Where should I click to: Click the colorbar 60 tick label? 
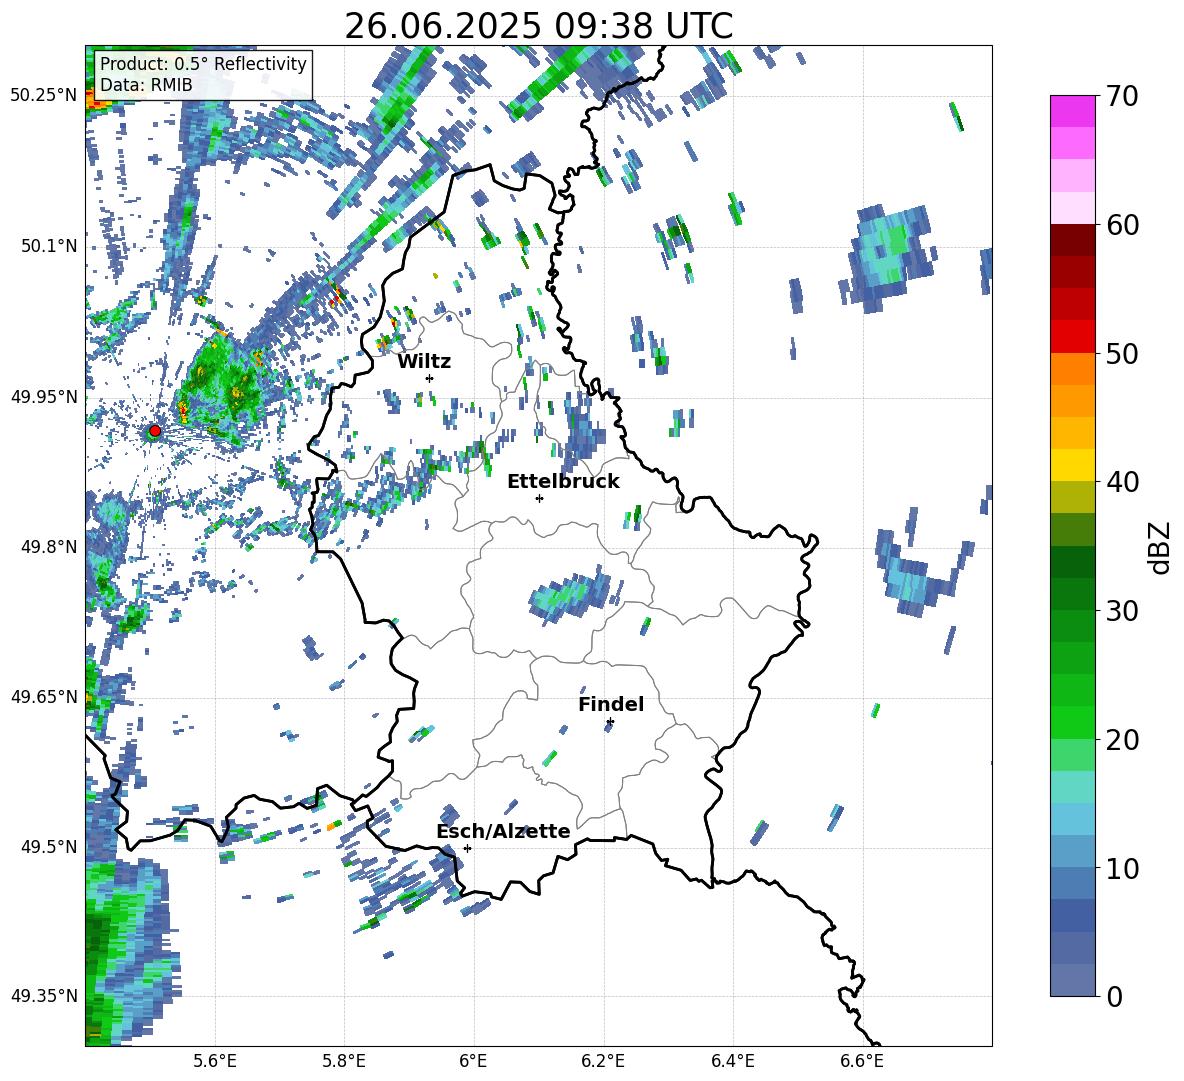(1122, 225)
